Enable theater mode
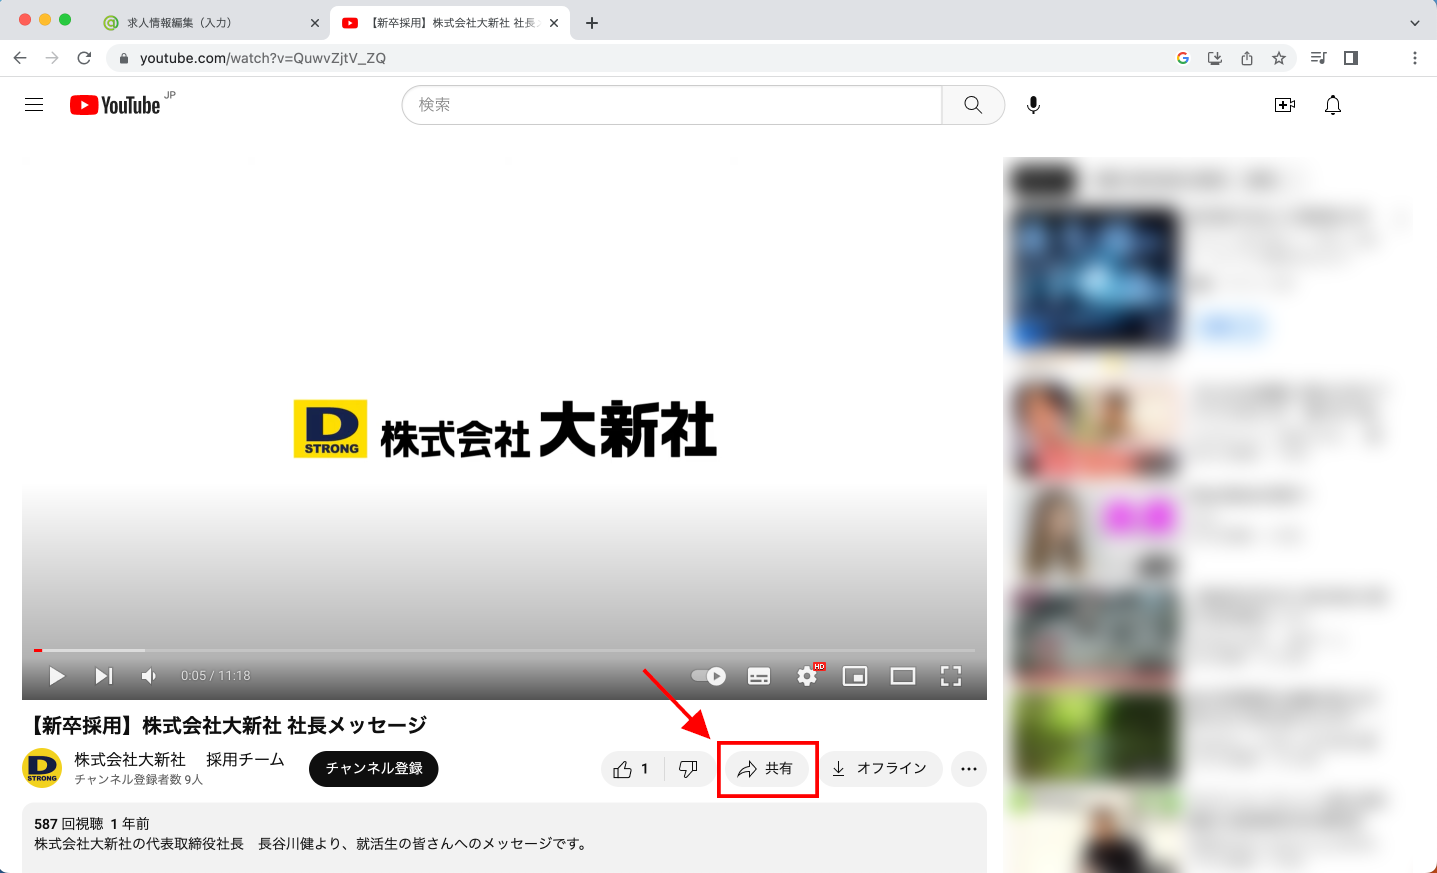This screenshot has height=873, width=1437. 903,676
